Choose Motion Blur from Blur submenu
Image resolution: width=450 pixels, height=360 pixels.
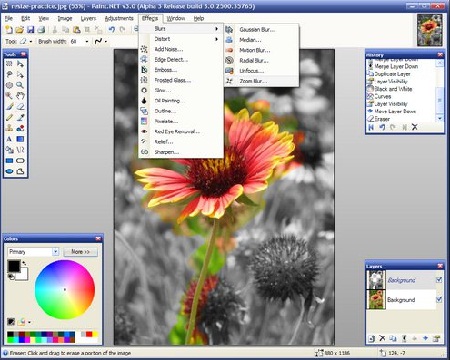point(261,50)
